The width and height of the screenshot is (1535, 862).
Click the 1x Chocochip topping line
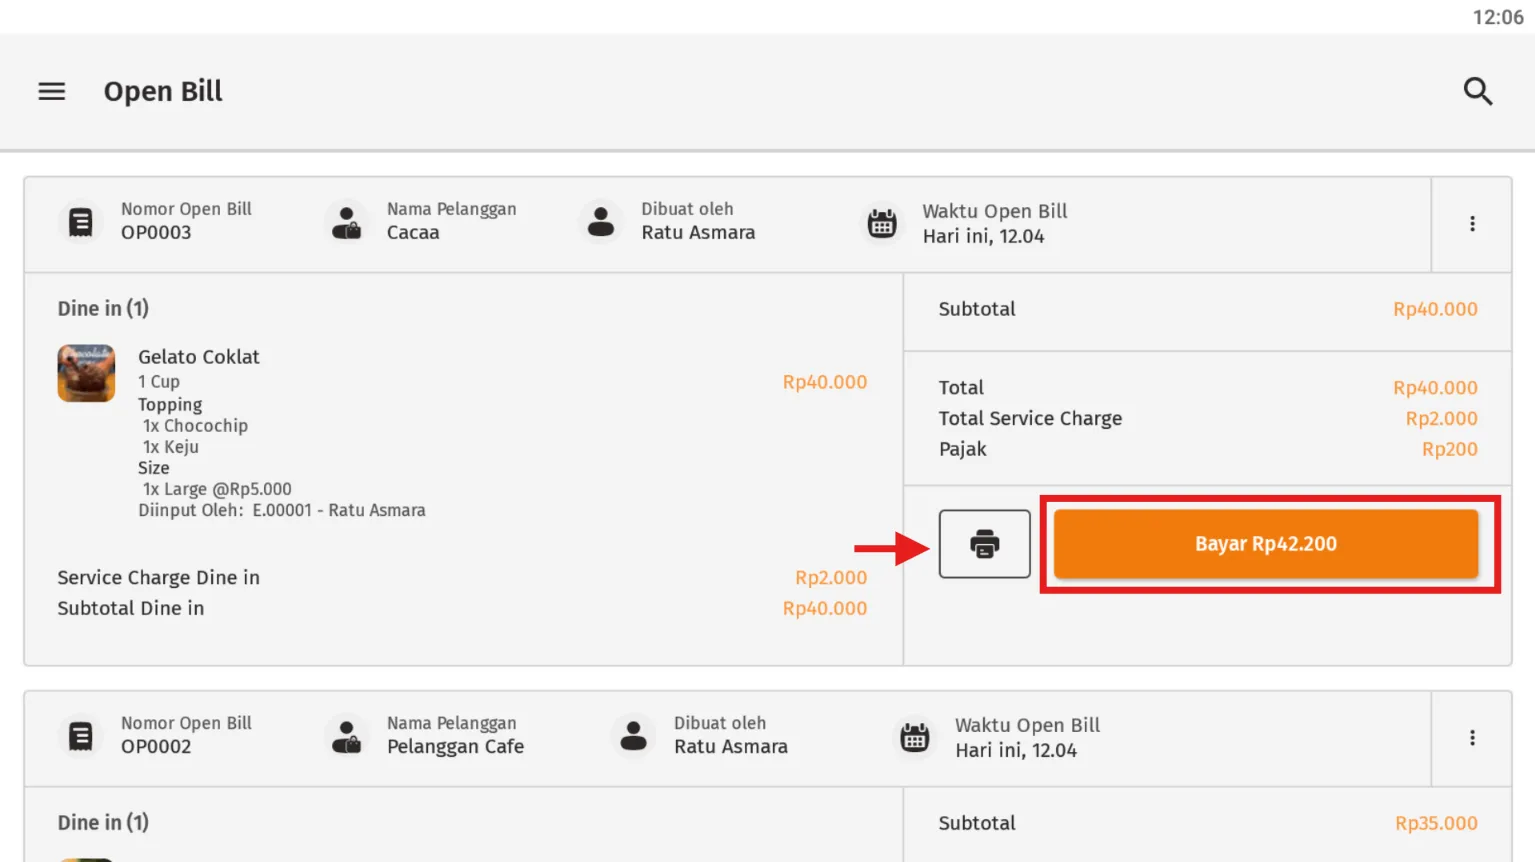click(x=195, y=426)
